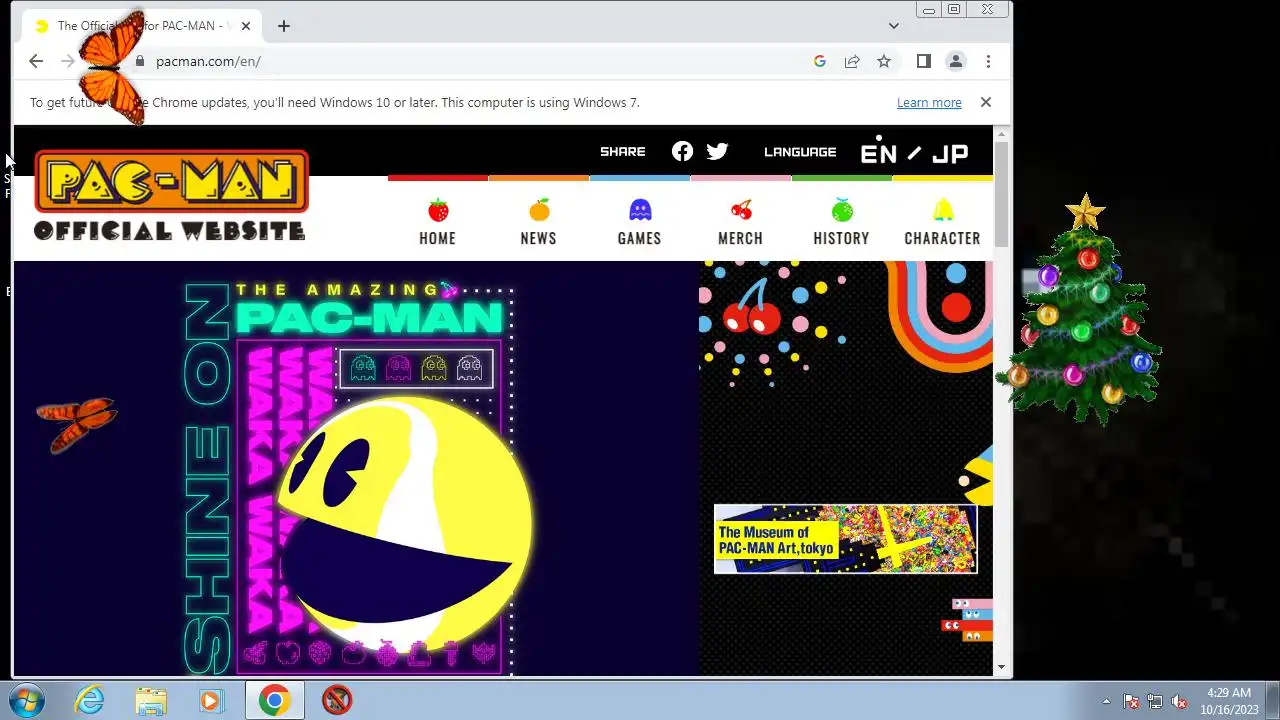This screenshot has height=720, width=1280.
Task: Click the PAC-MAN Official Website logo
Action: tap(171, 195)
